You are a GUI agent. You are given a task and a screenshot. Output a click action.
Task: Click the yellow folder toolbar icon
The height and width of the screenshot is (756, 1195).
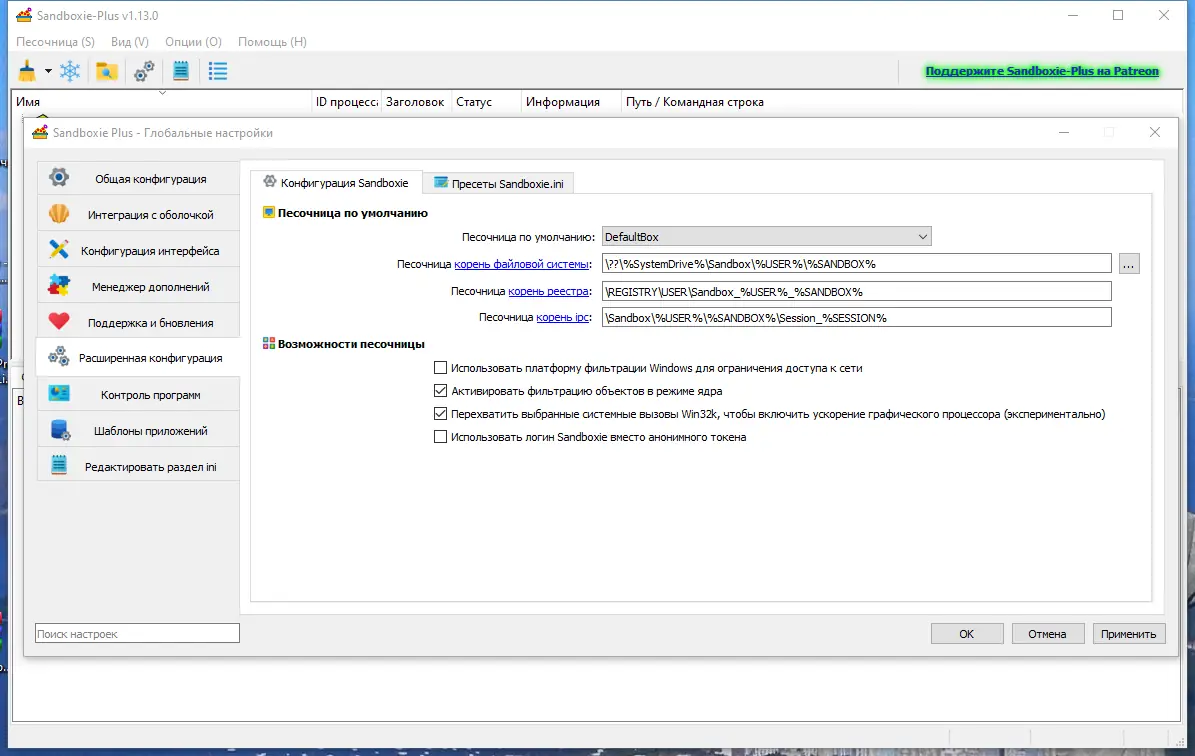coord(107,71)
